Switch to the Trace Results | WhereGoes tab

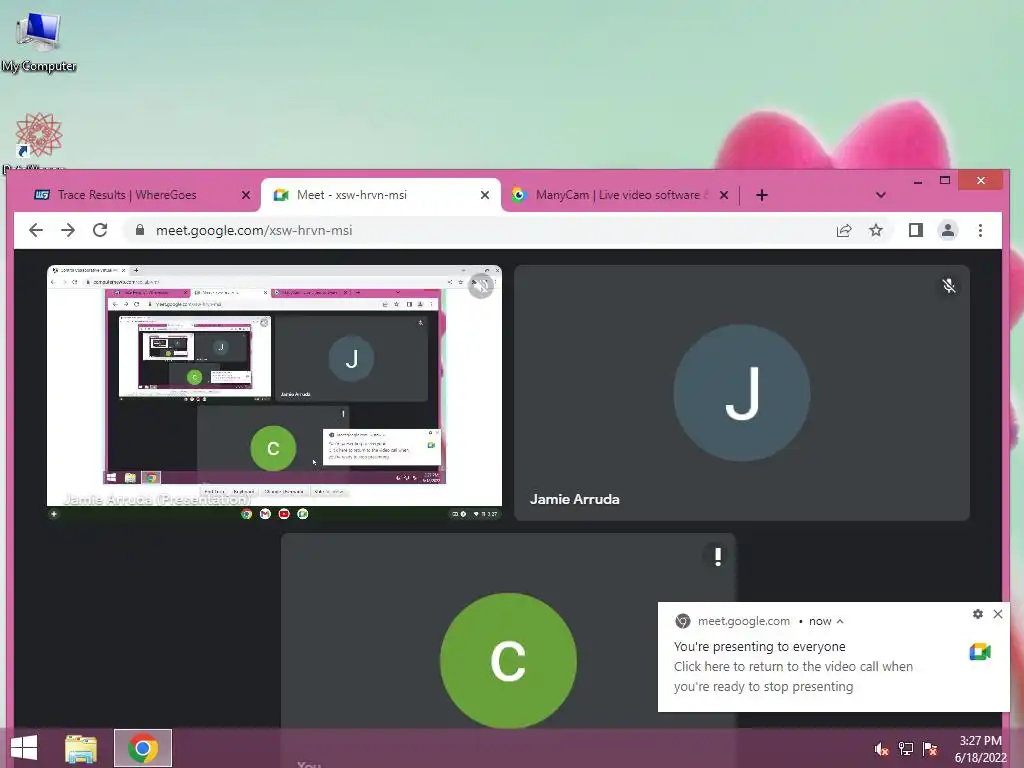coord(126,195)
